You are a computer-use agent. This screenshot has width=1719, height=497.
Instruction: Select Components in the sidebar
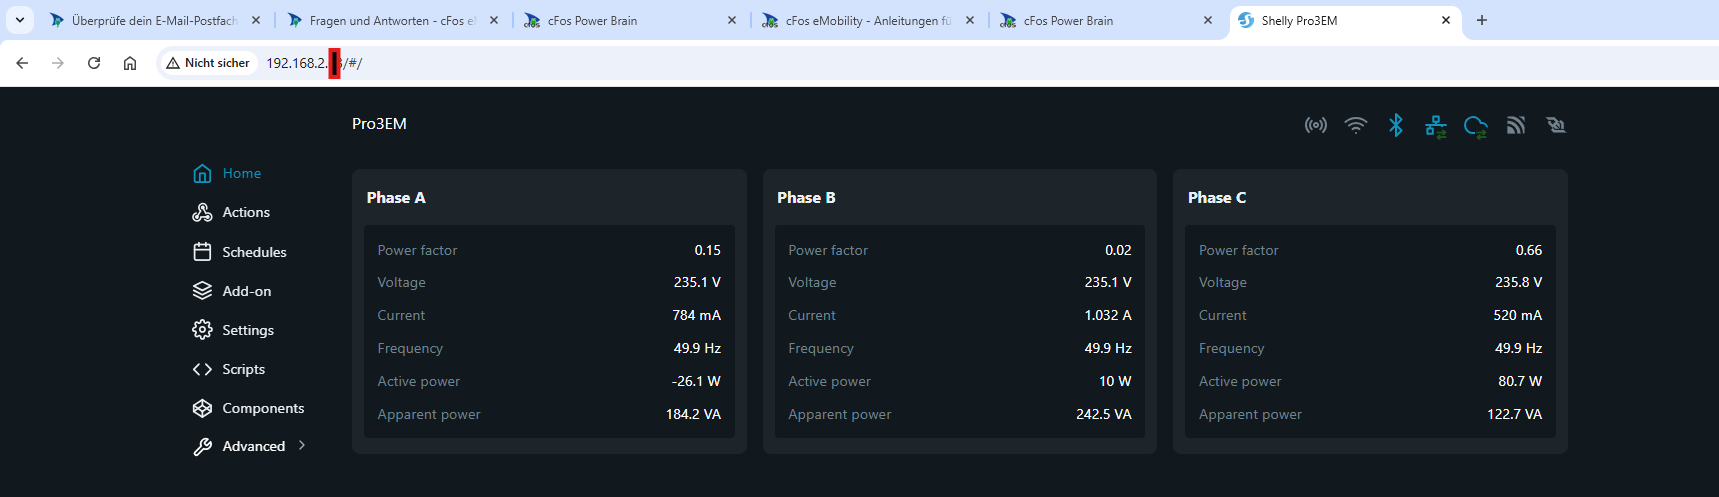tap(262, 408)
